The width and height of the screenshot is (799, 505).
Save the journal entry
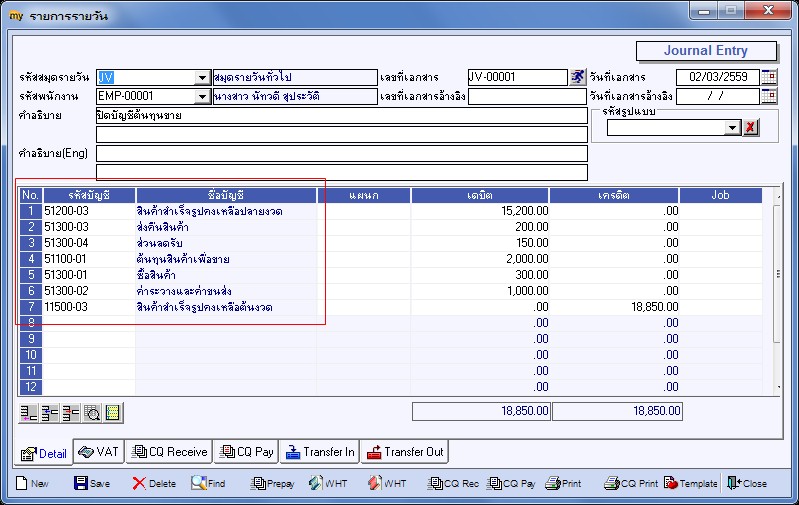(92, 483)
